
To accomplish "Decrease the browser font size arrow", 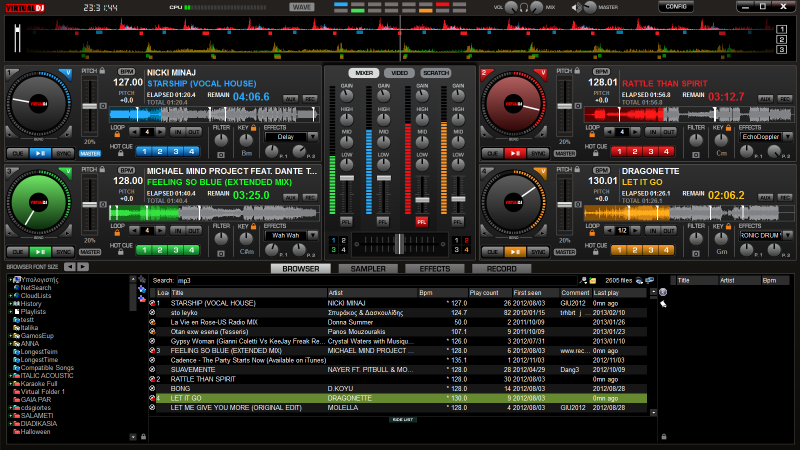I will point(70,266).
